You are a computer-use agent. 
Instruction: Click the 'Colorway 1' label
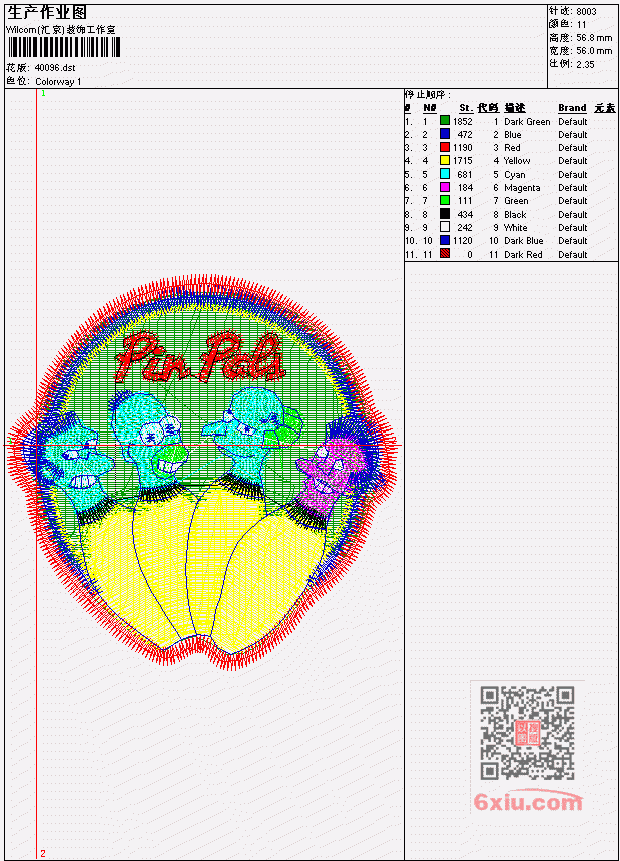coord(58,82)
